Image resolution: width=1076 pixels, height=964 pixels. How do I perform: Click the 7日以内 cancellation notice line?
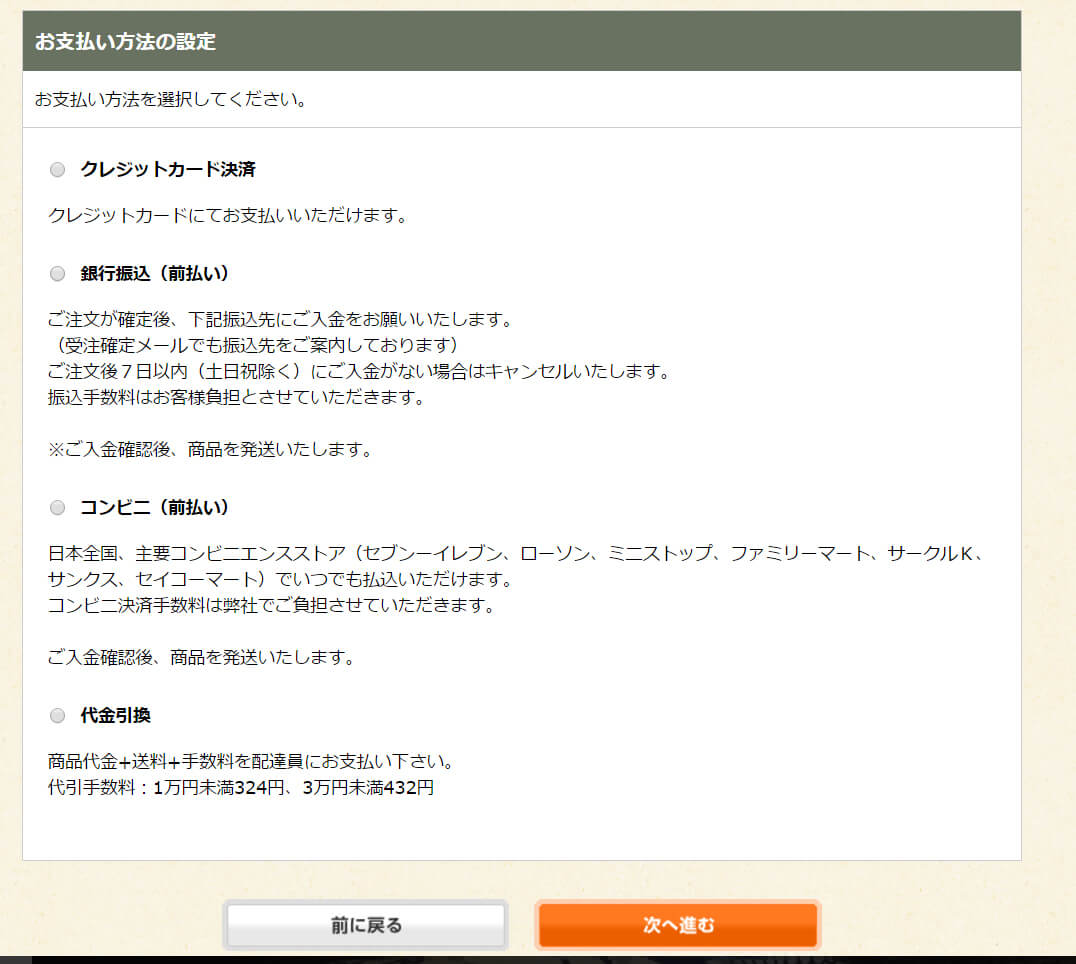(x=357, y=372)
